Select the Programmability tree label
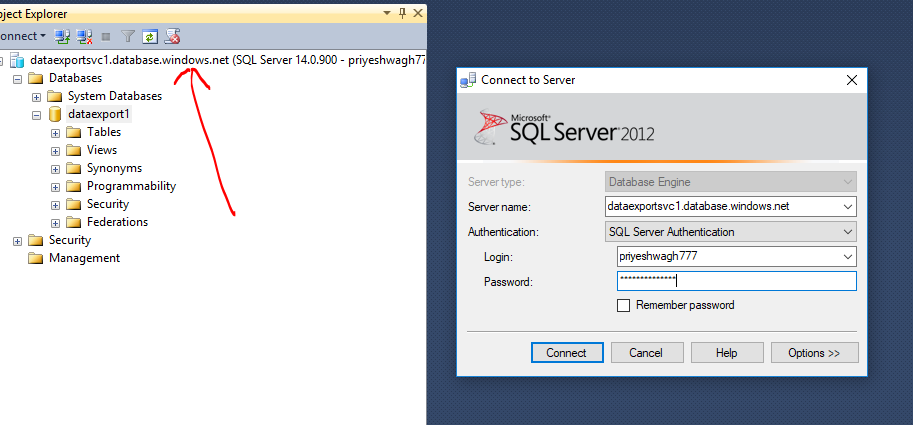 pos(132,186)
